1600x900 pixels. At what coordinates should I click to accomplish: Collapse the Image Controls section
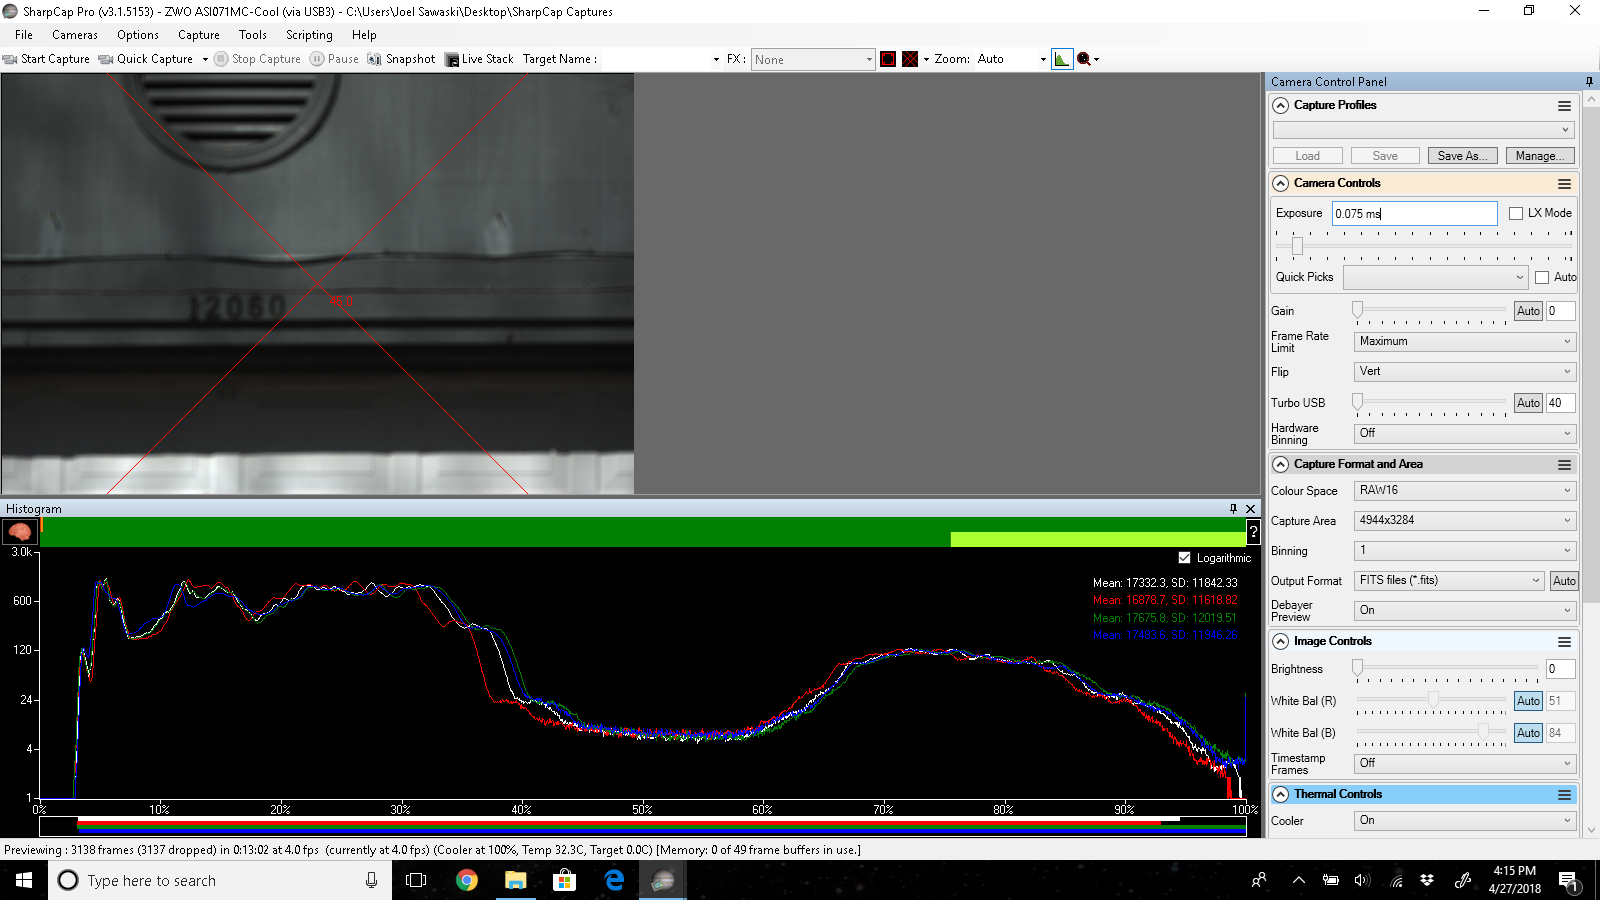tap(1280, 642)
